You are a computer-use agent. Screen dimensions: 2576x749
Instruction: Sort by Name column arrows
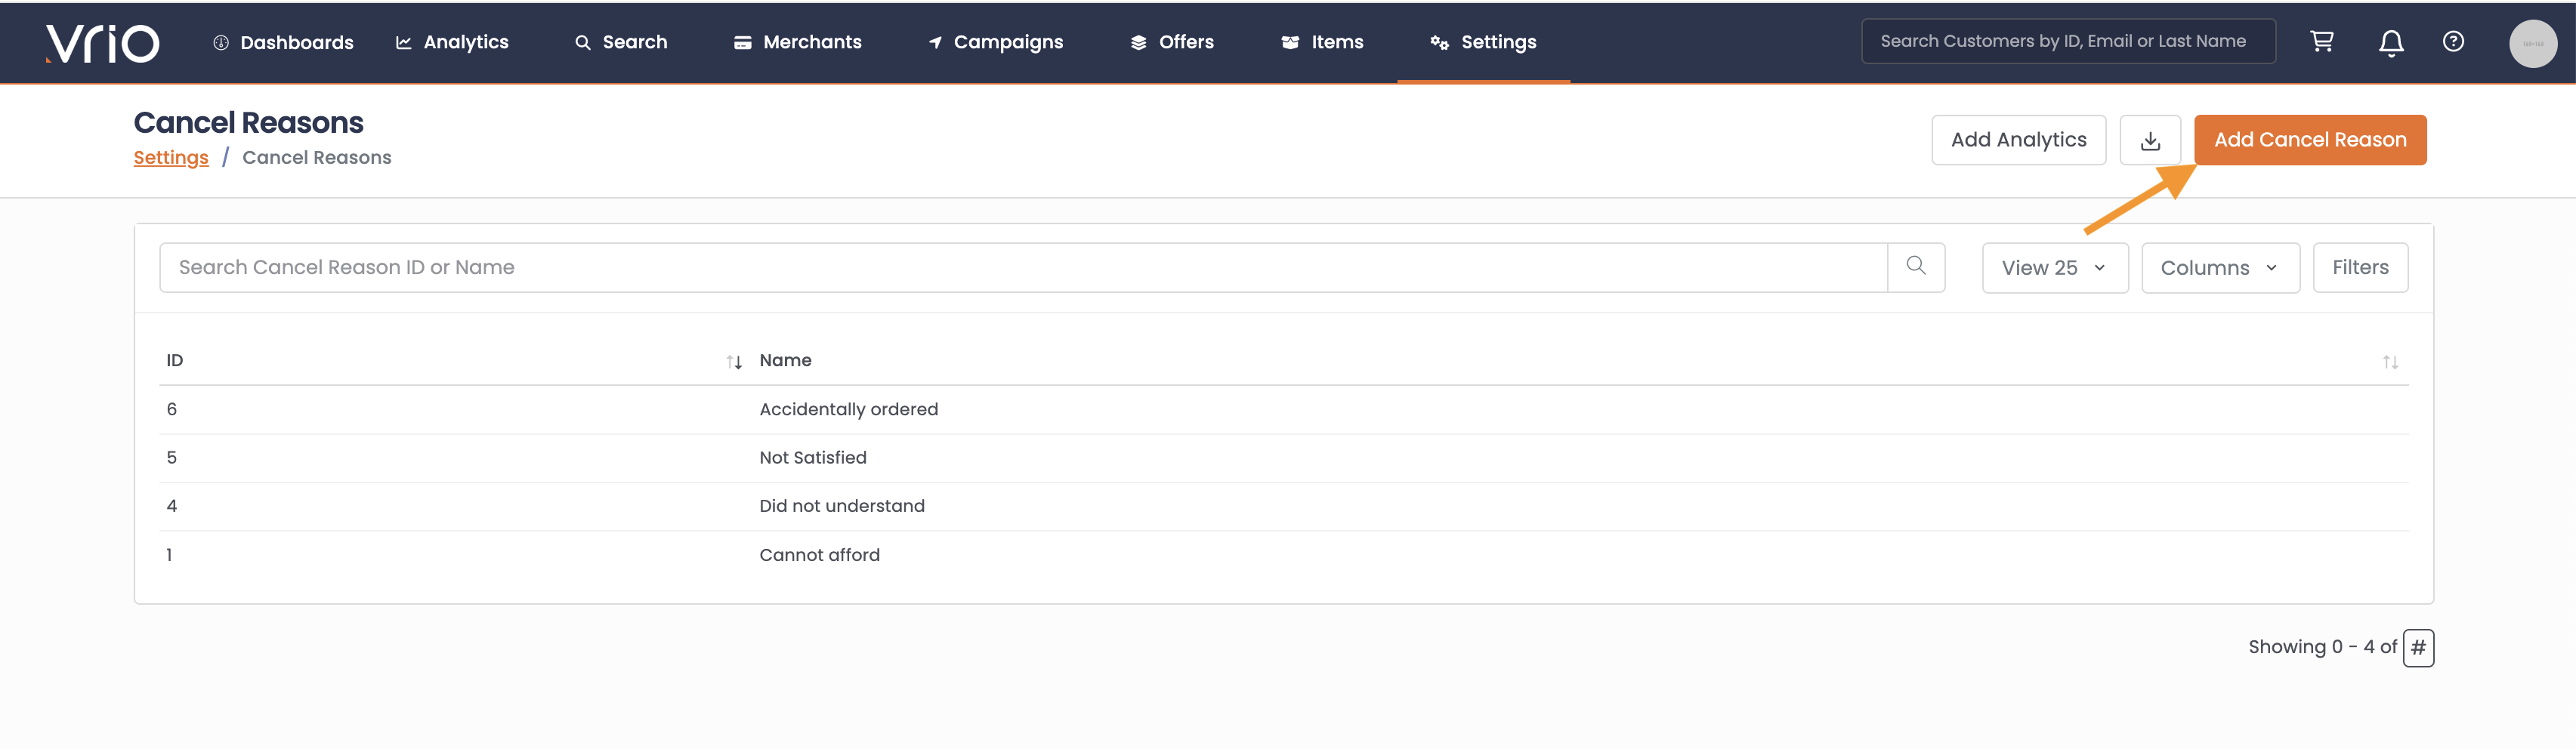click(2390, 361)
